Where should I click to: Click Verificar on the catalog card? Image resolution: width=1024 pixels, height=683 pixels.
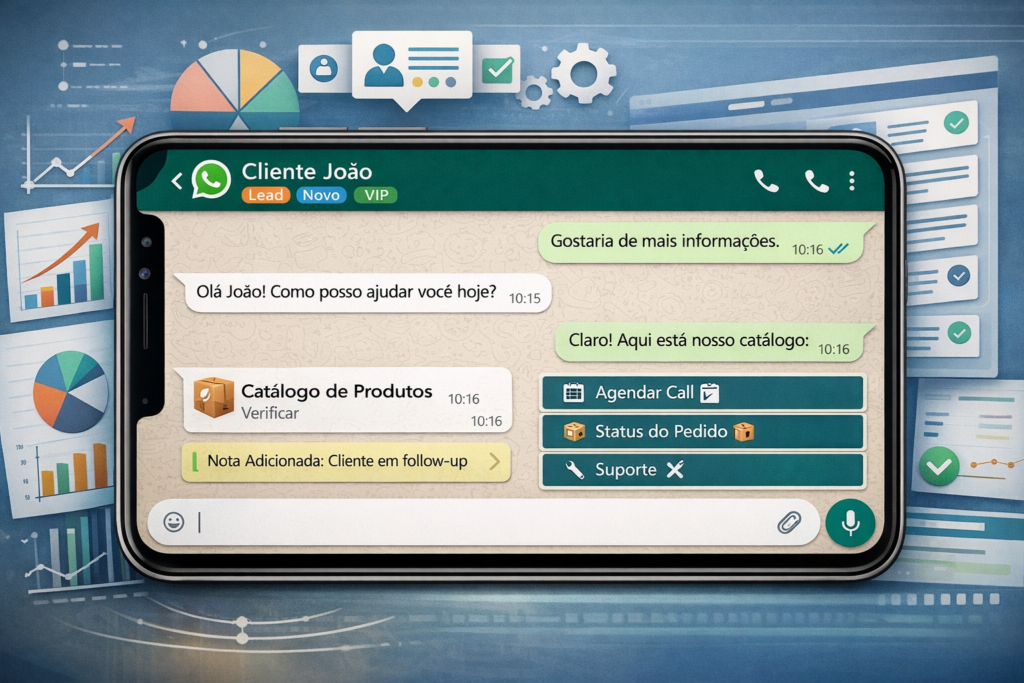click(271, 411)
